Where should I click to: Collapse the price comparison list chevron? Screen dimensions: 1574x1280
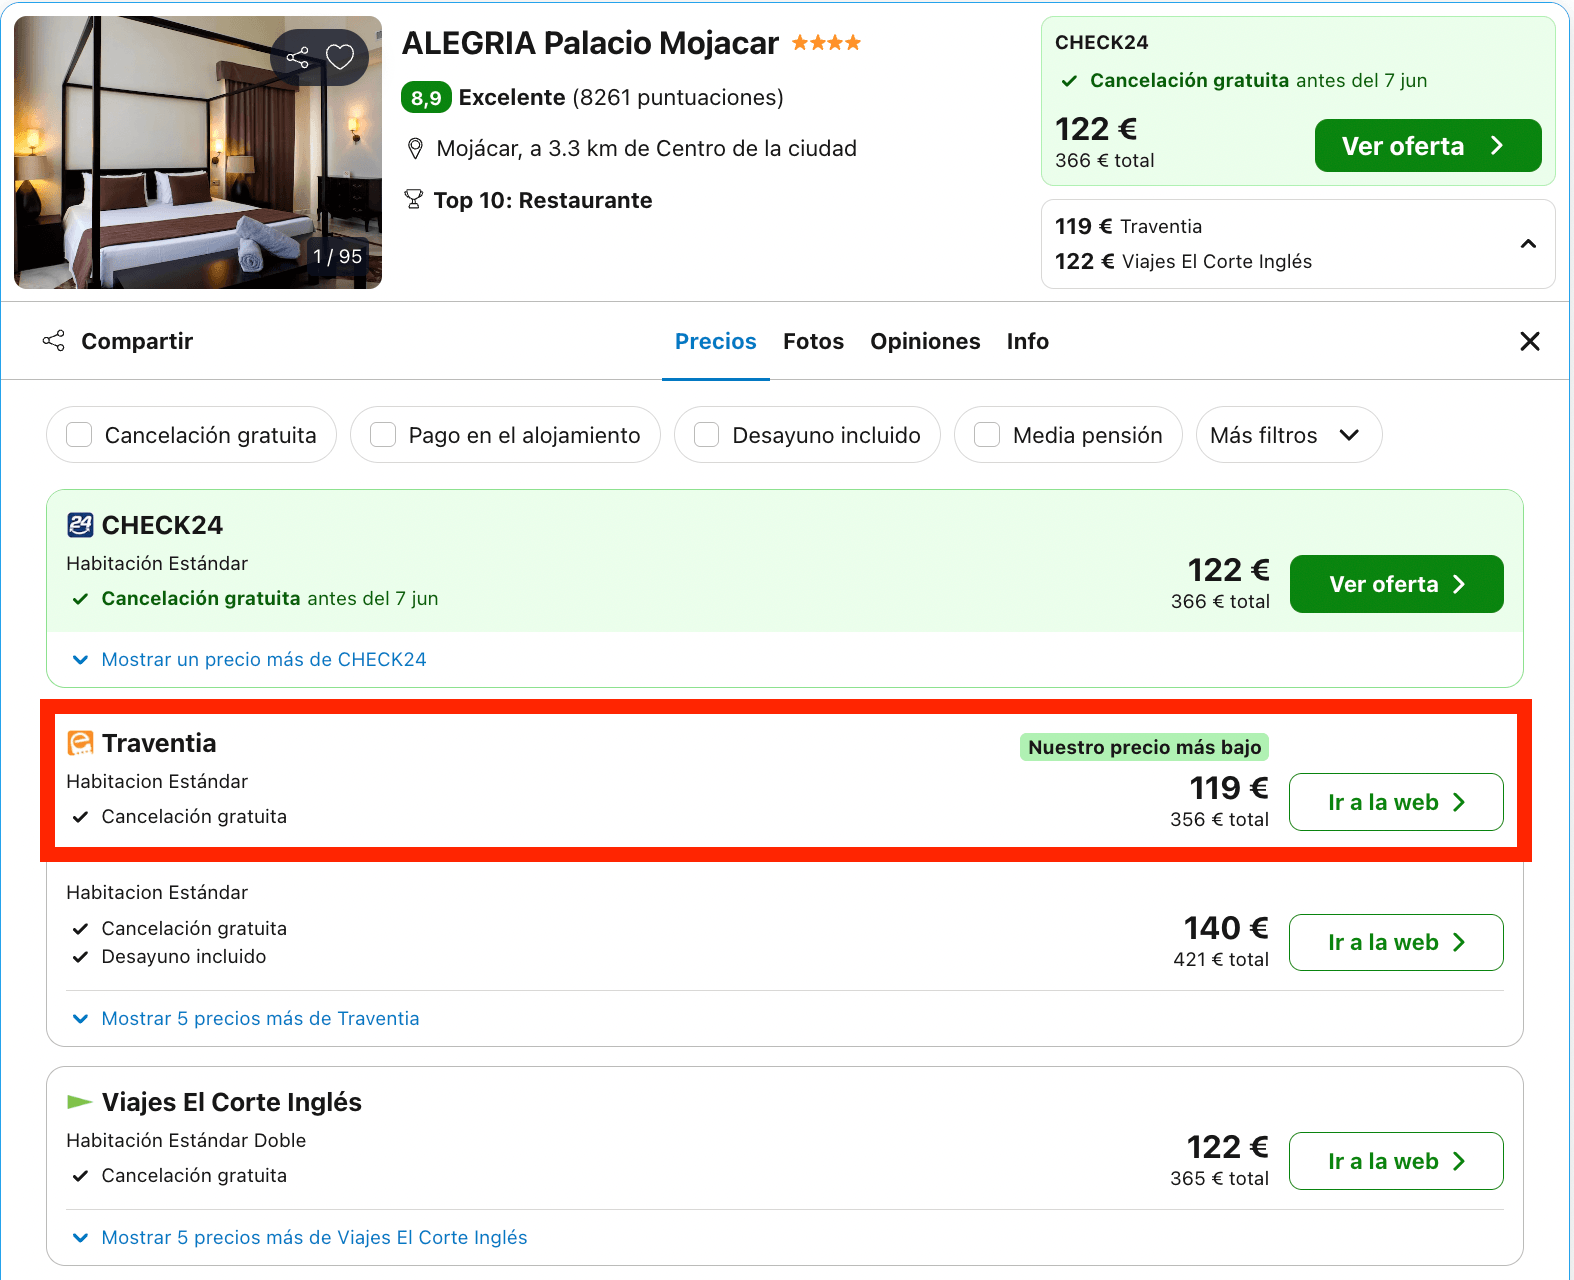(1528, 244)
